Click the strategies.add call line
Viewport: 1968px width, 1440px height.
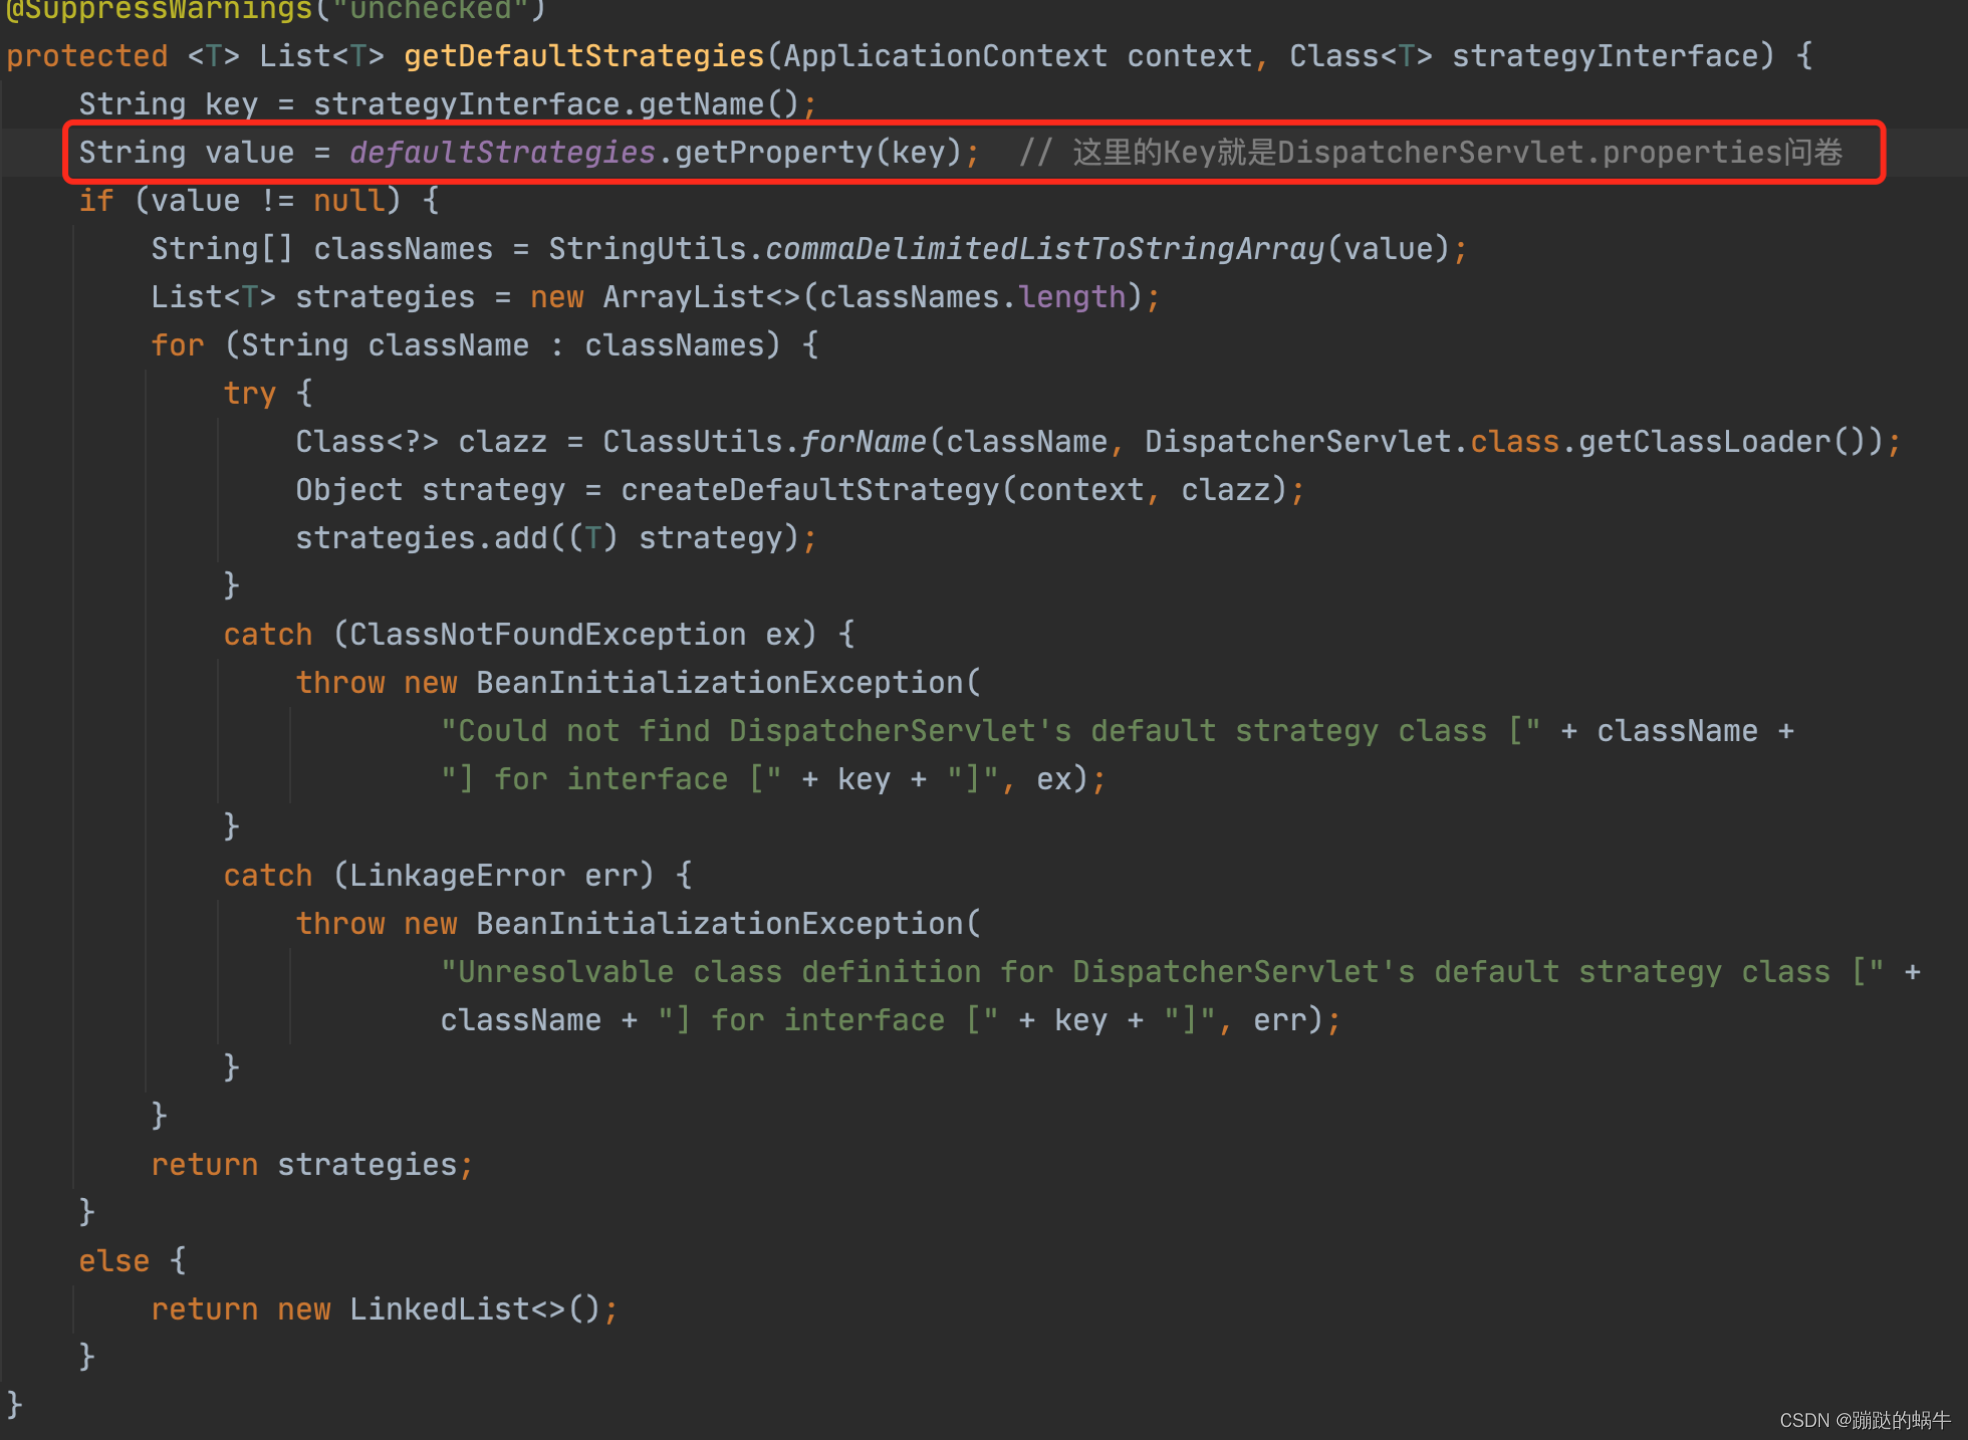(555, 538)
